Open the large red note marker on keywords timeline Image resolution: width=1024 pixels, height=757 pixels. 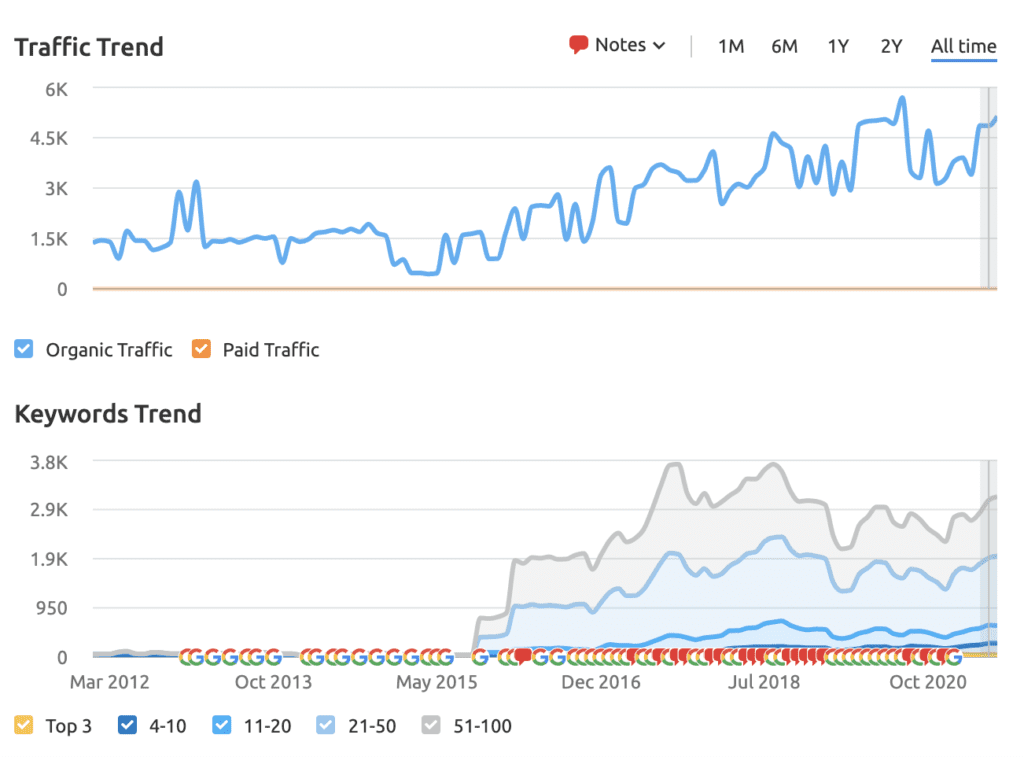523,655
